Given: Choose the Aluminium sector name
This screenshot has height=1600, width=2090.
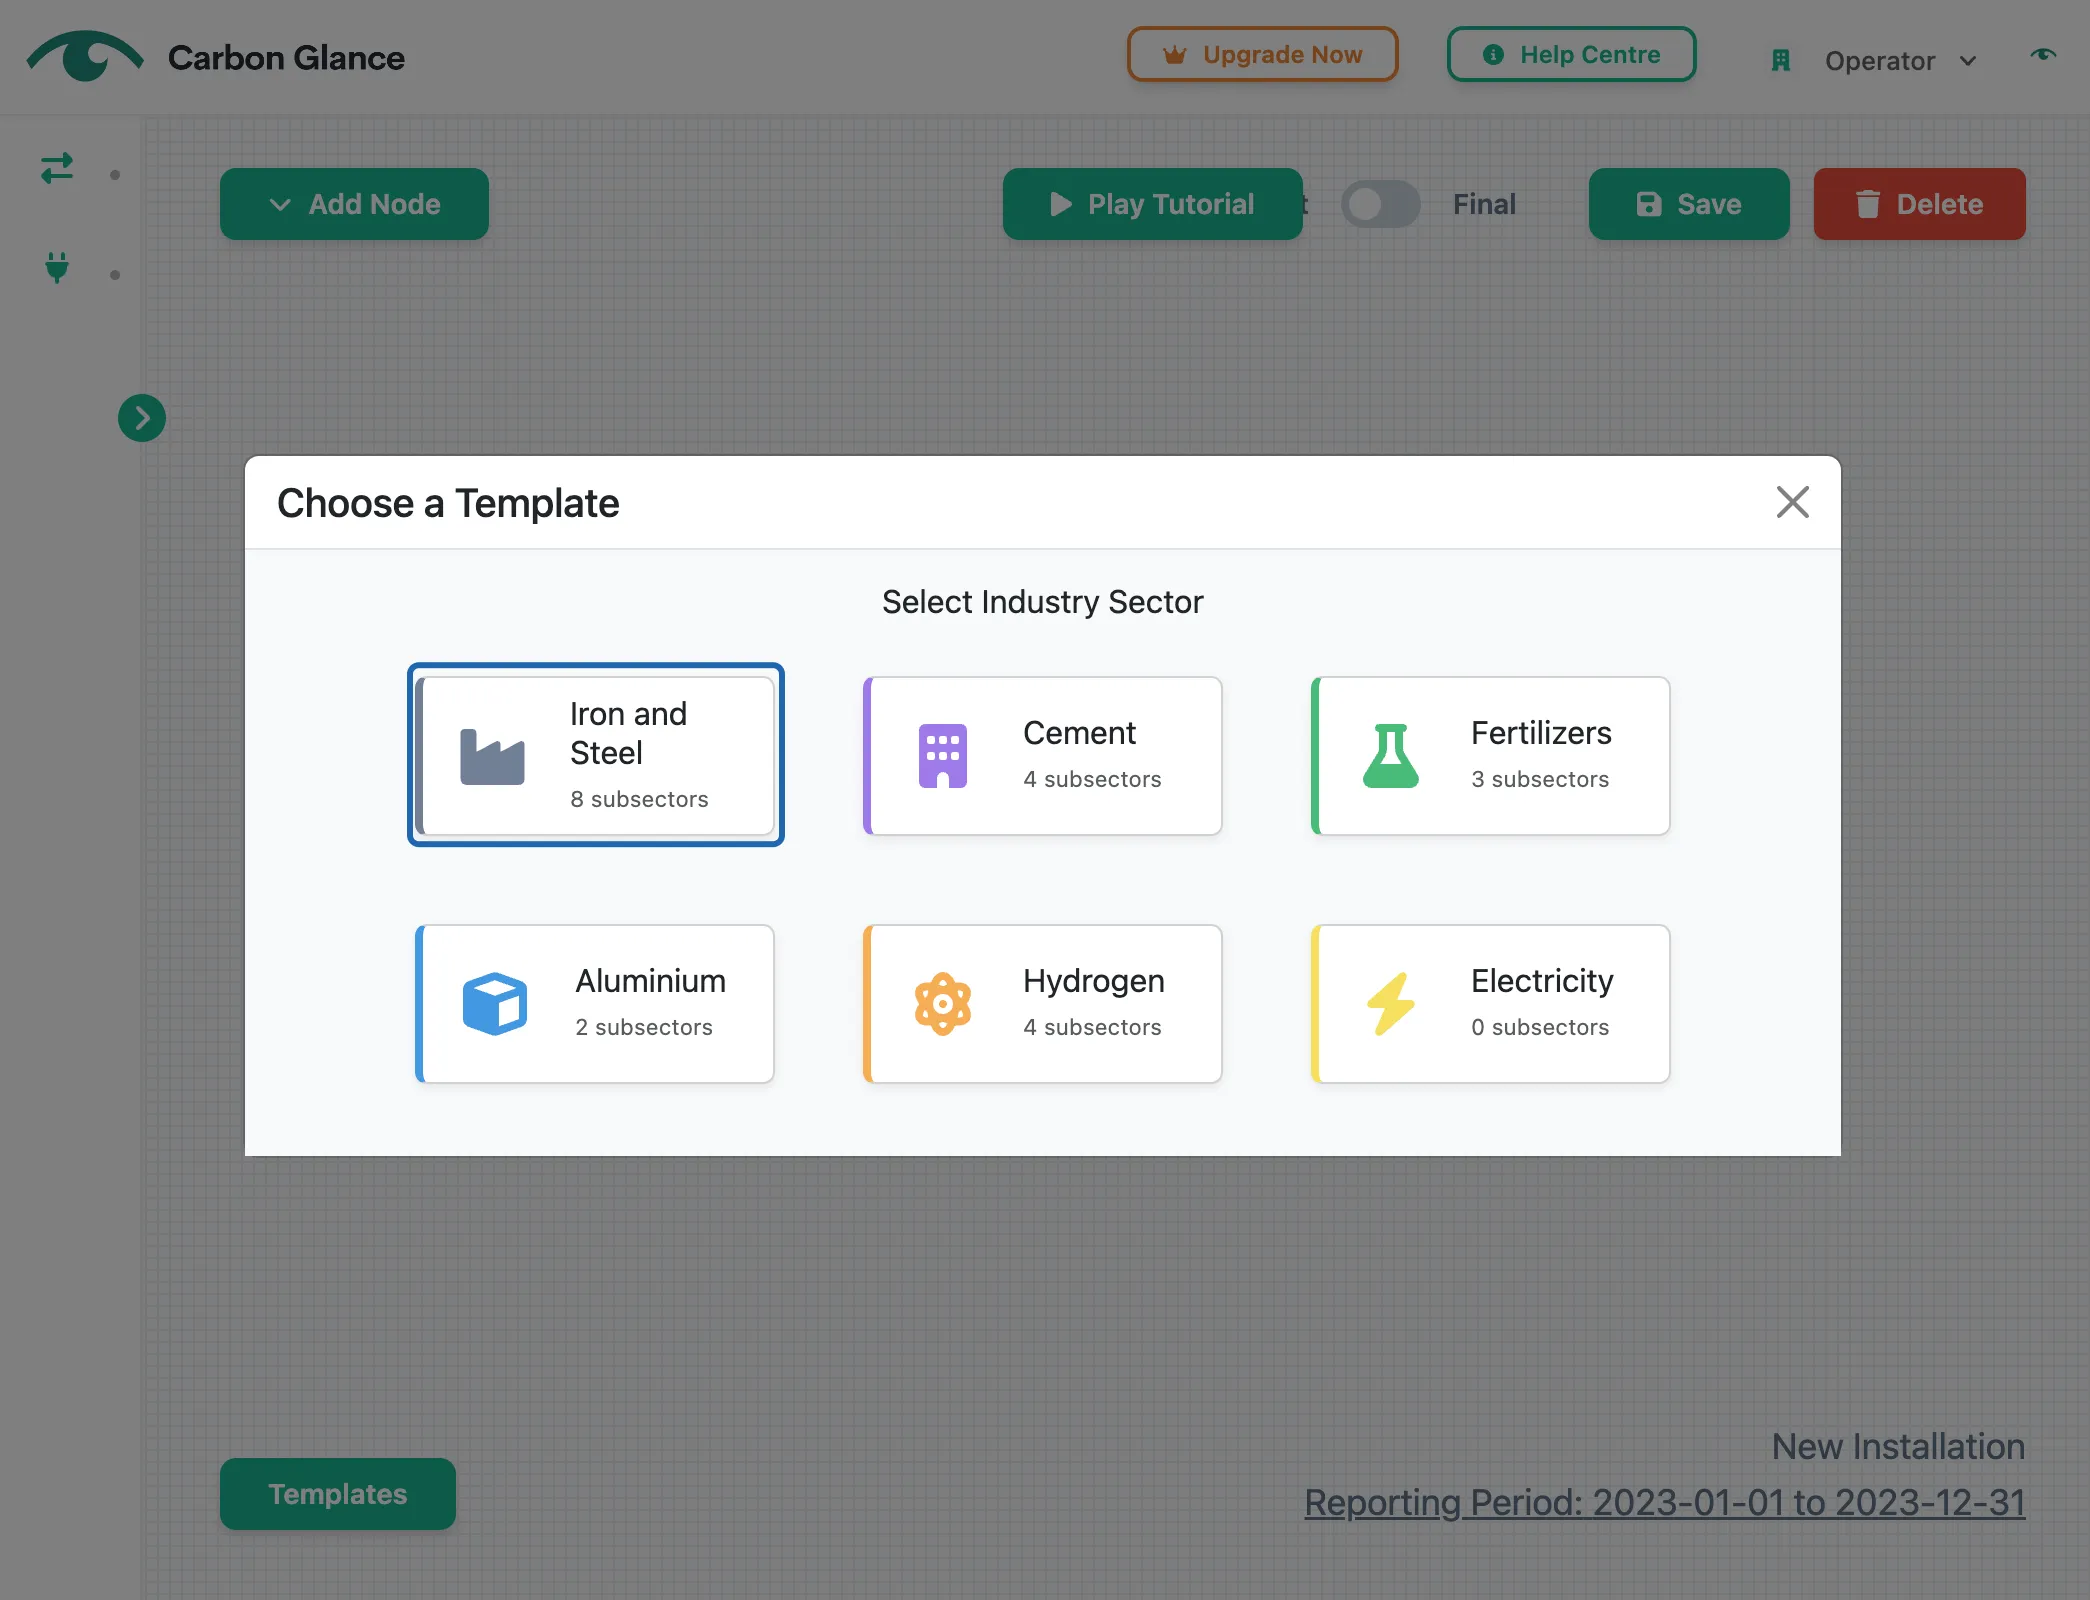Looking at the screenshot, I should tap(650, 981).
